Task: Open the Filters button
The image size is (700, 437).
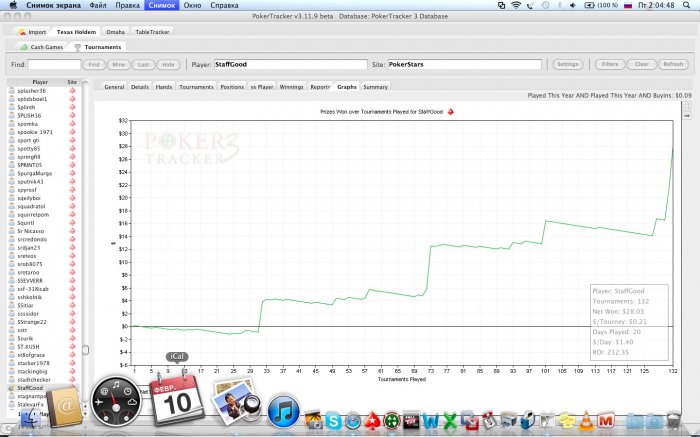Action: click(610, 64)
